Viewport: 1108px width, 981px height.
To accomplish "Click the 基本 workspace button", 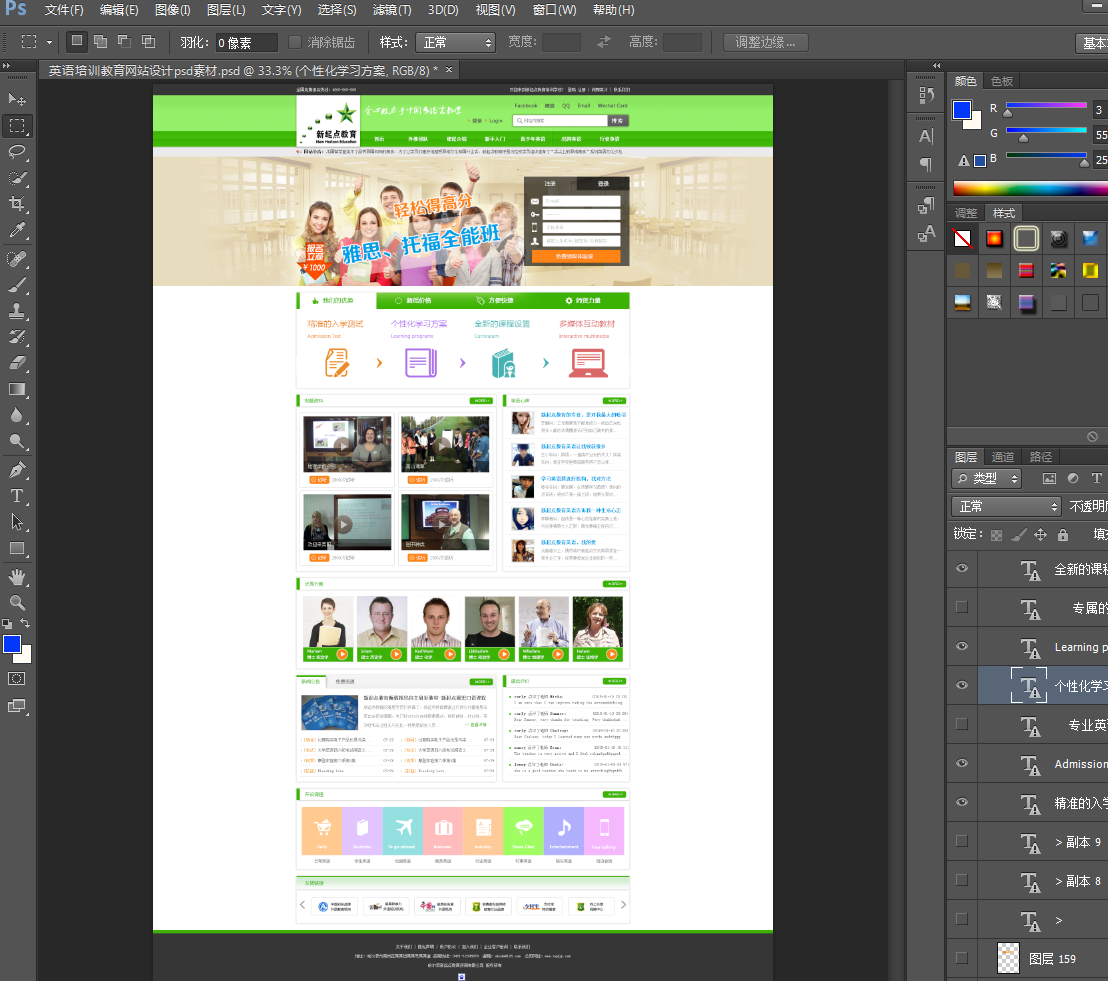I will pyautogui.click(x=1092, y=43).
